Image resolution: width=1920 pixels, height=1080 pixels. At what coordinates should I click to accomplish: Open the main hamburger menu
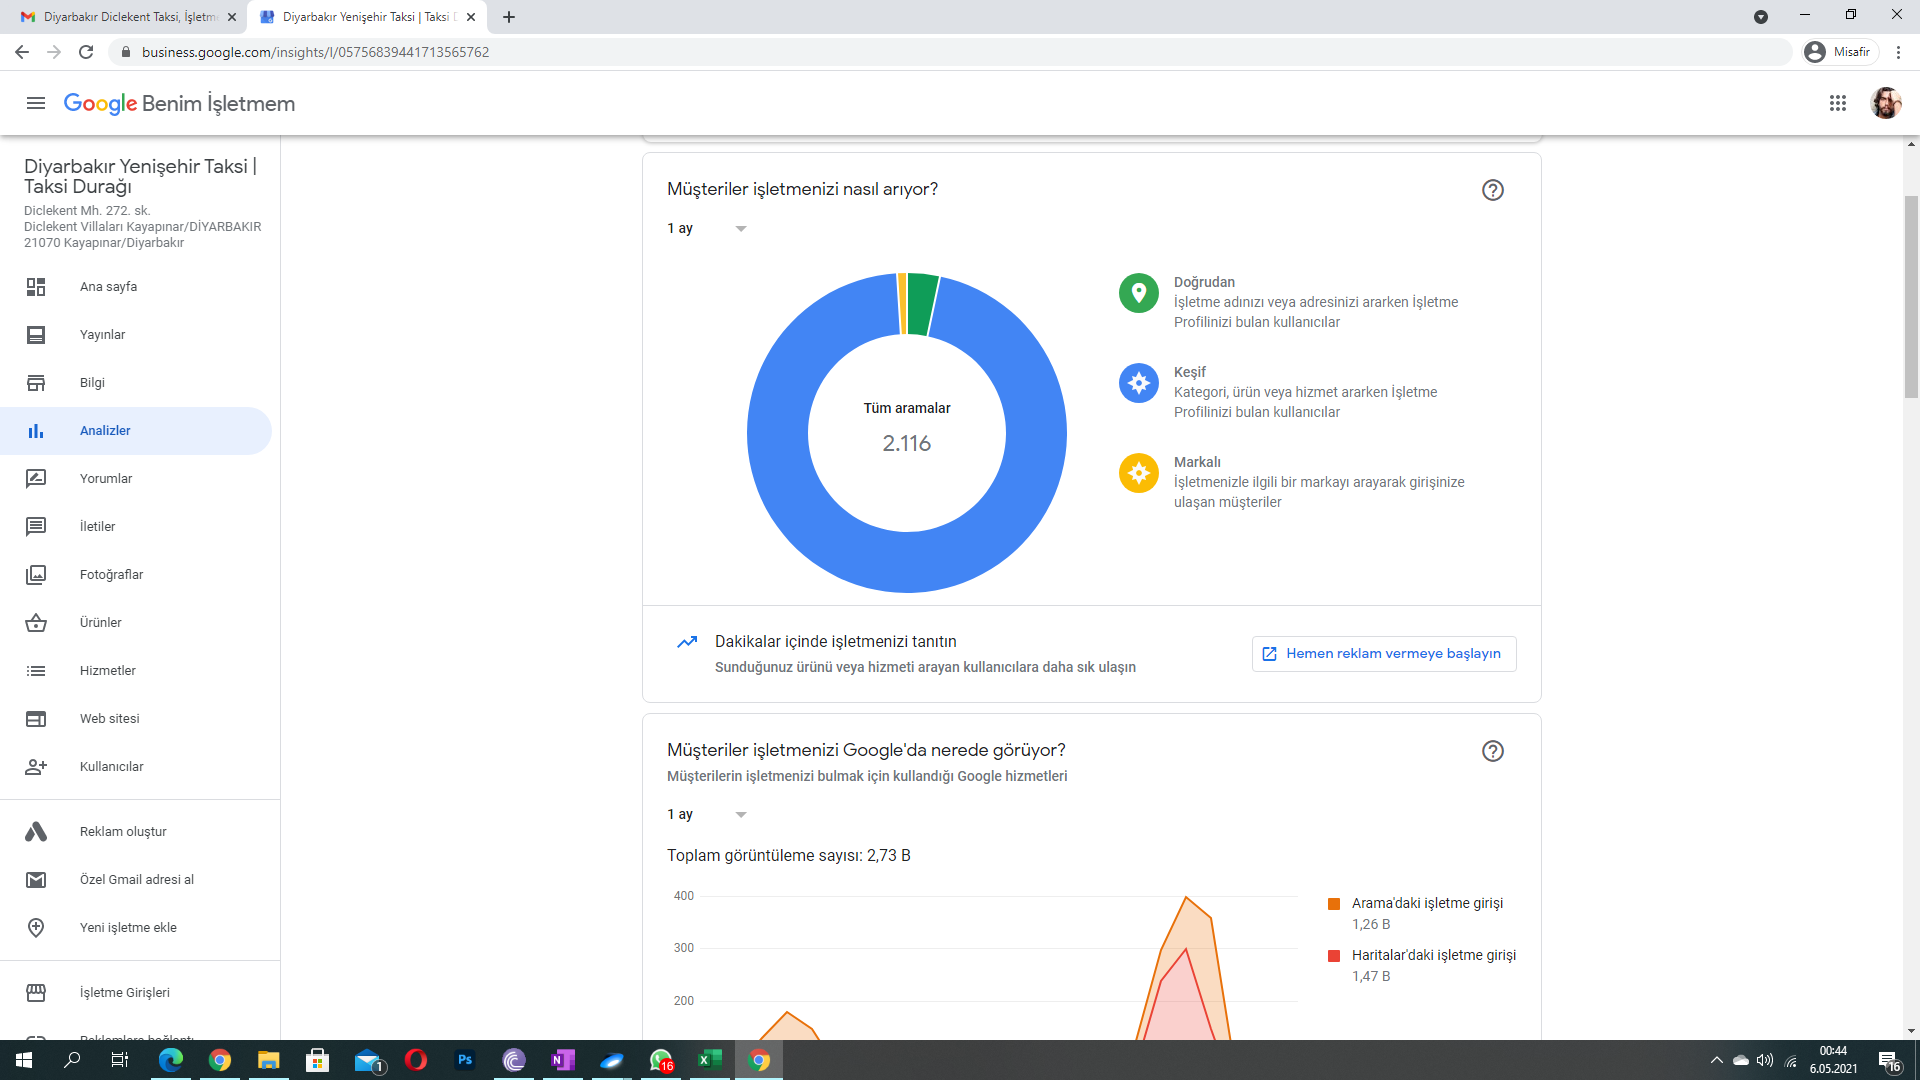click(36, 103)
